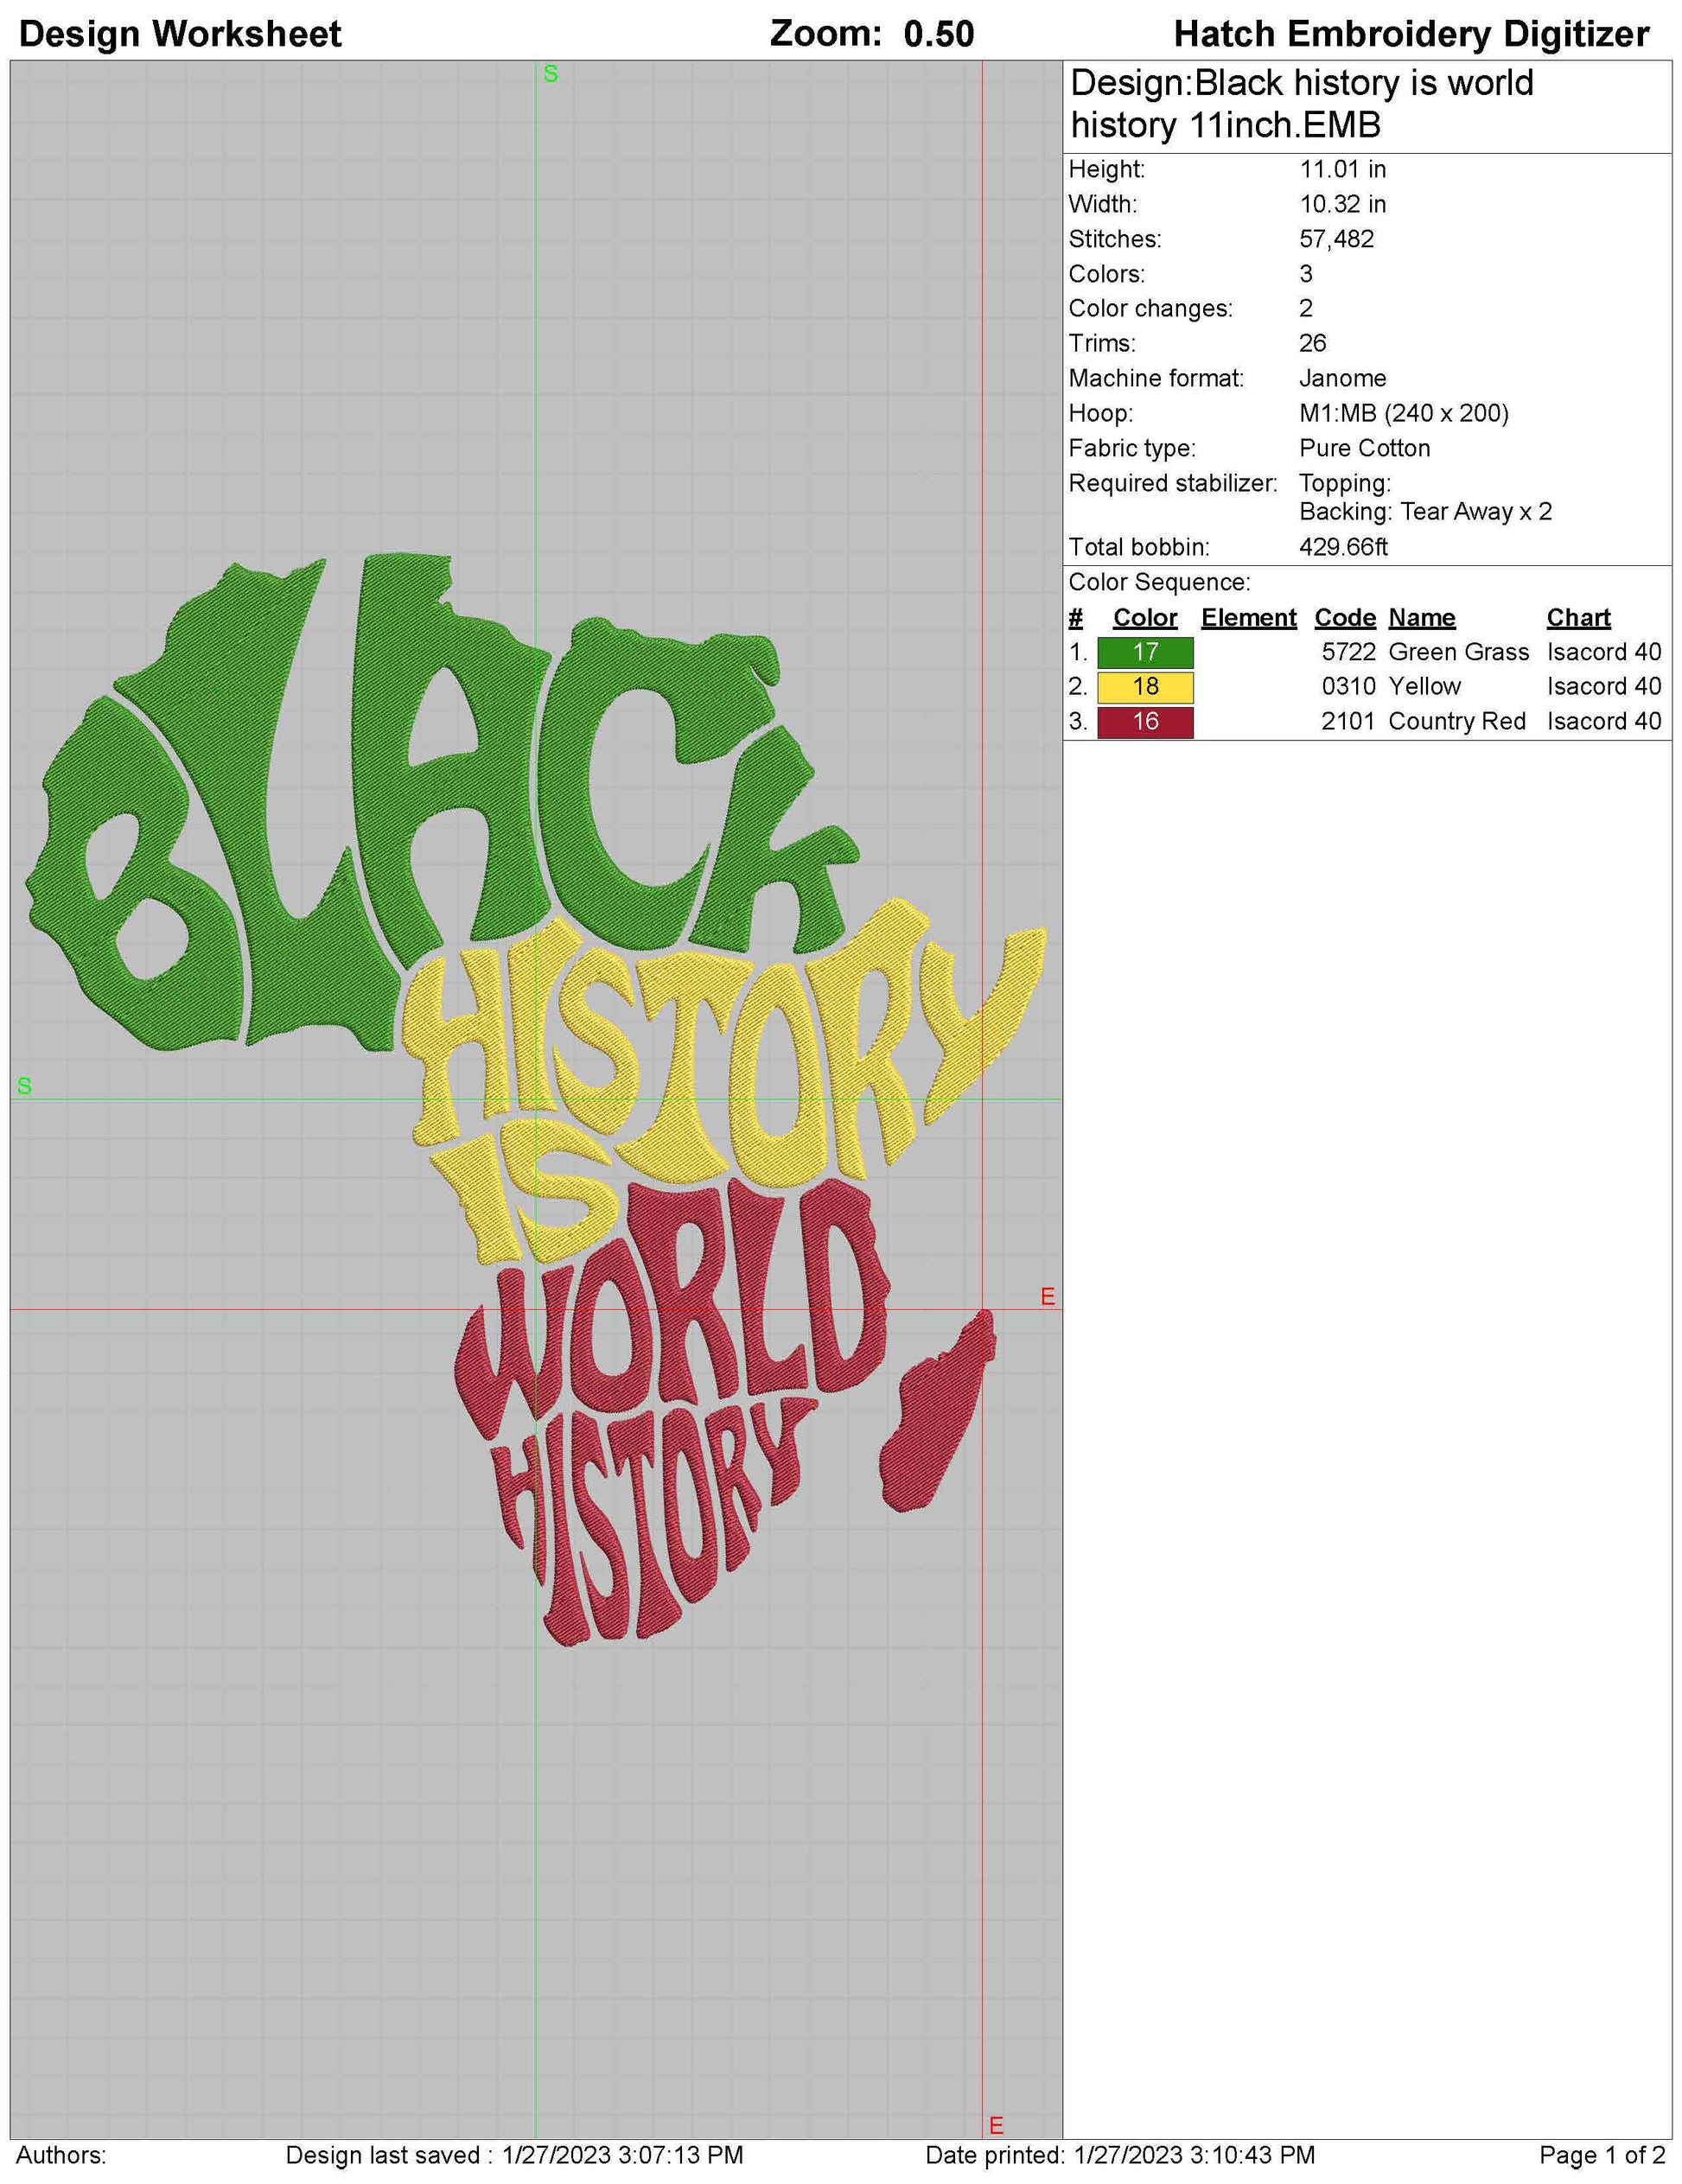Click the Green Grass color swatch 17
This screenshot has width=1682, height=2184.
pyautogui.click(x=1145, y=652)
